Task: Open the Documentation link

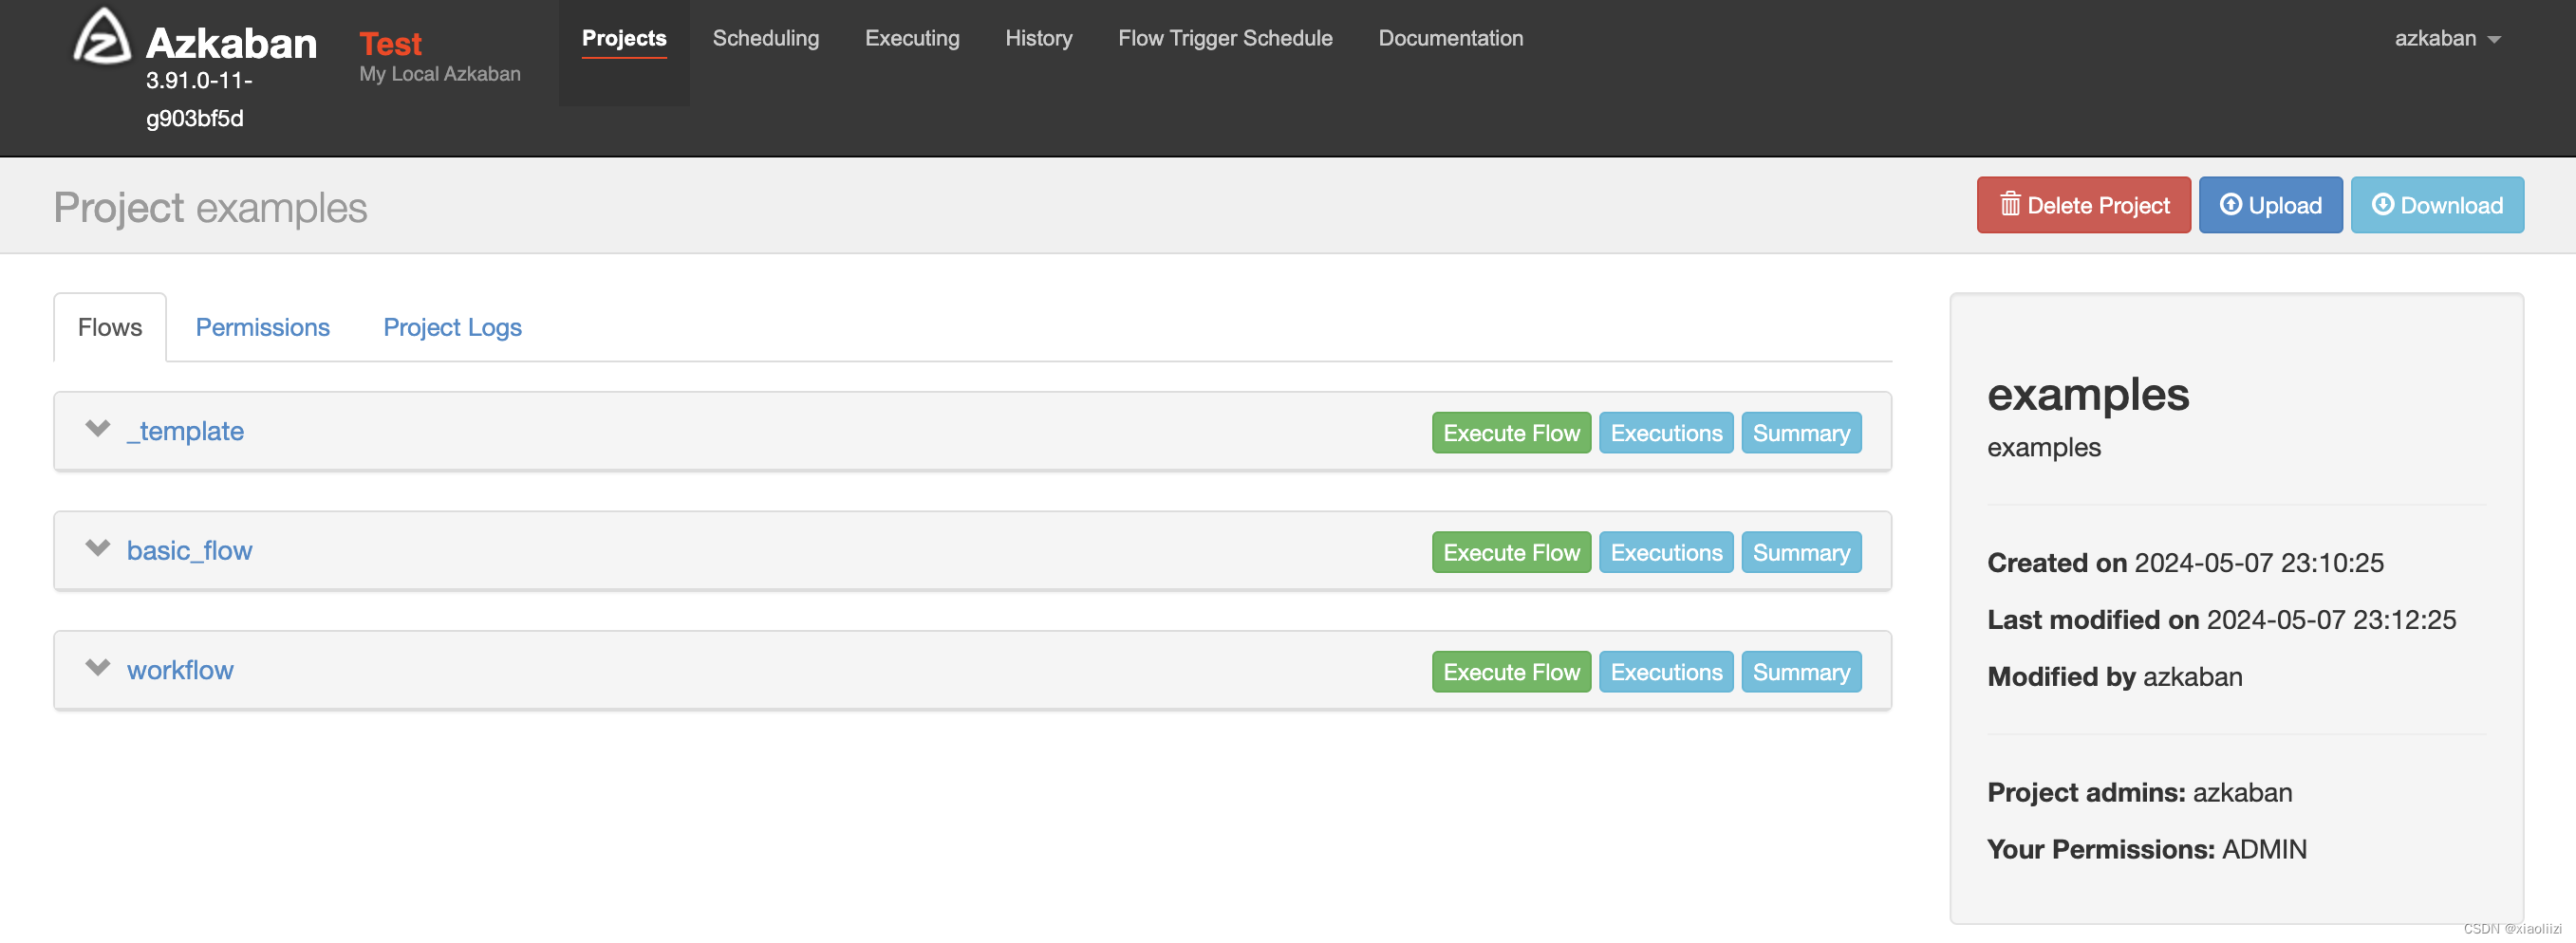Action: tap(1451, 39)
